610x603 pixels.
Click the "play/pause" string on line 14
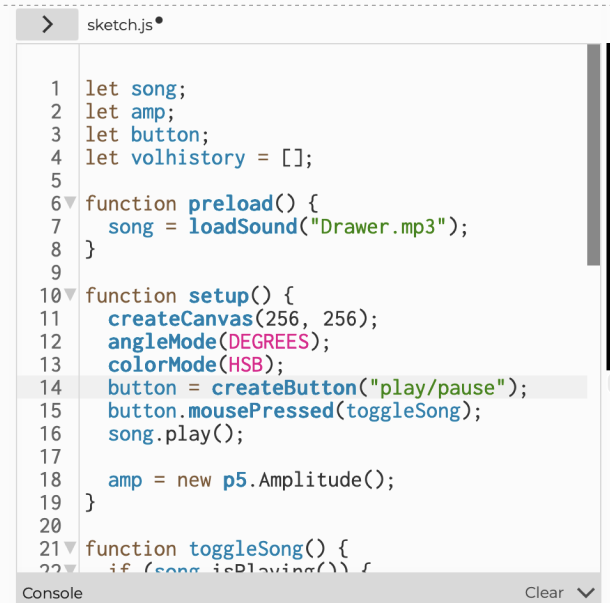441,388
